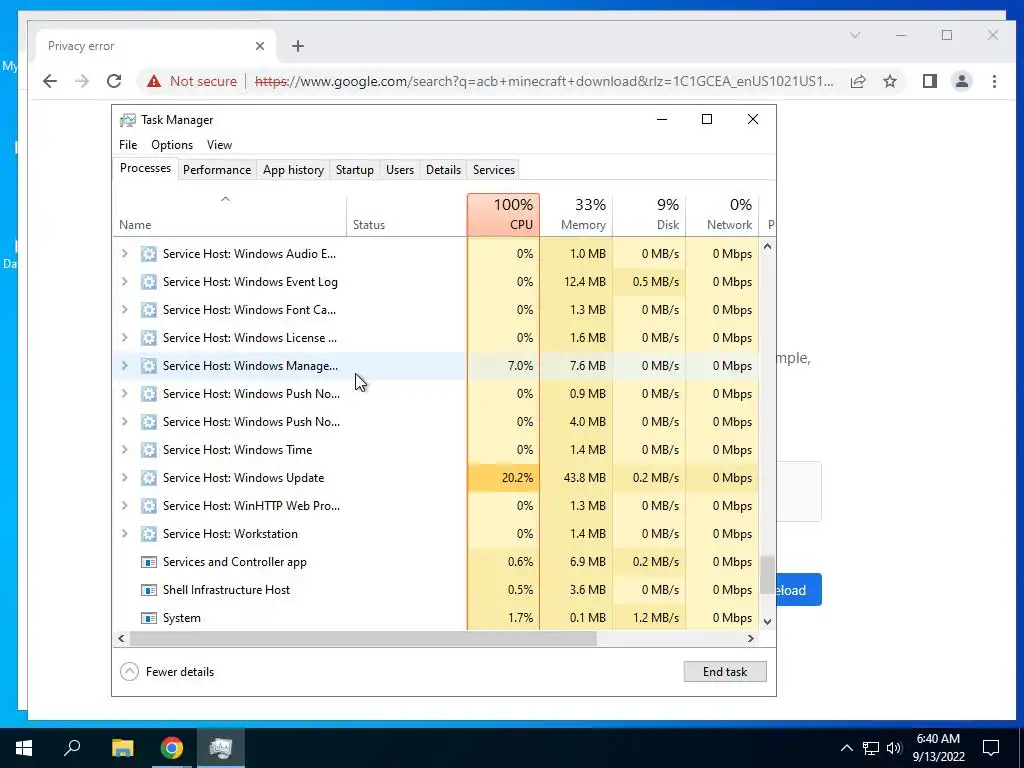Viewport: 1024px width, 768px height.
Task: Expand Service Host: Windows Manage... row
Action: click(125, 366)
